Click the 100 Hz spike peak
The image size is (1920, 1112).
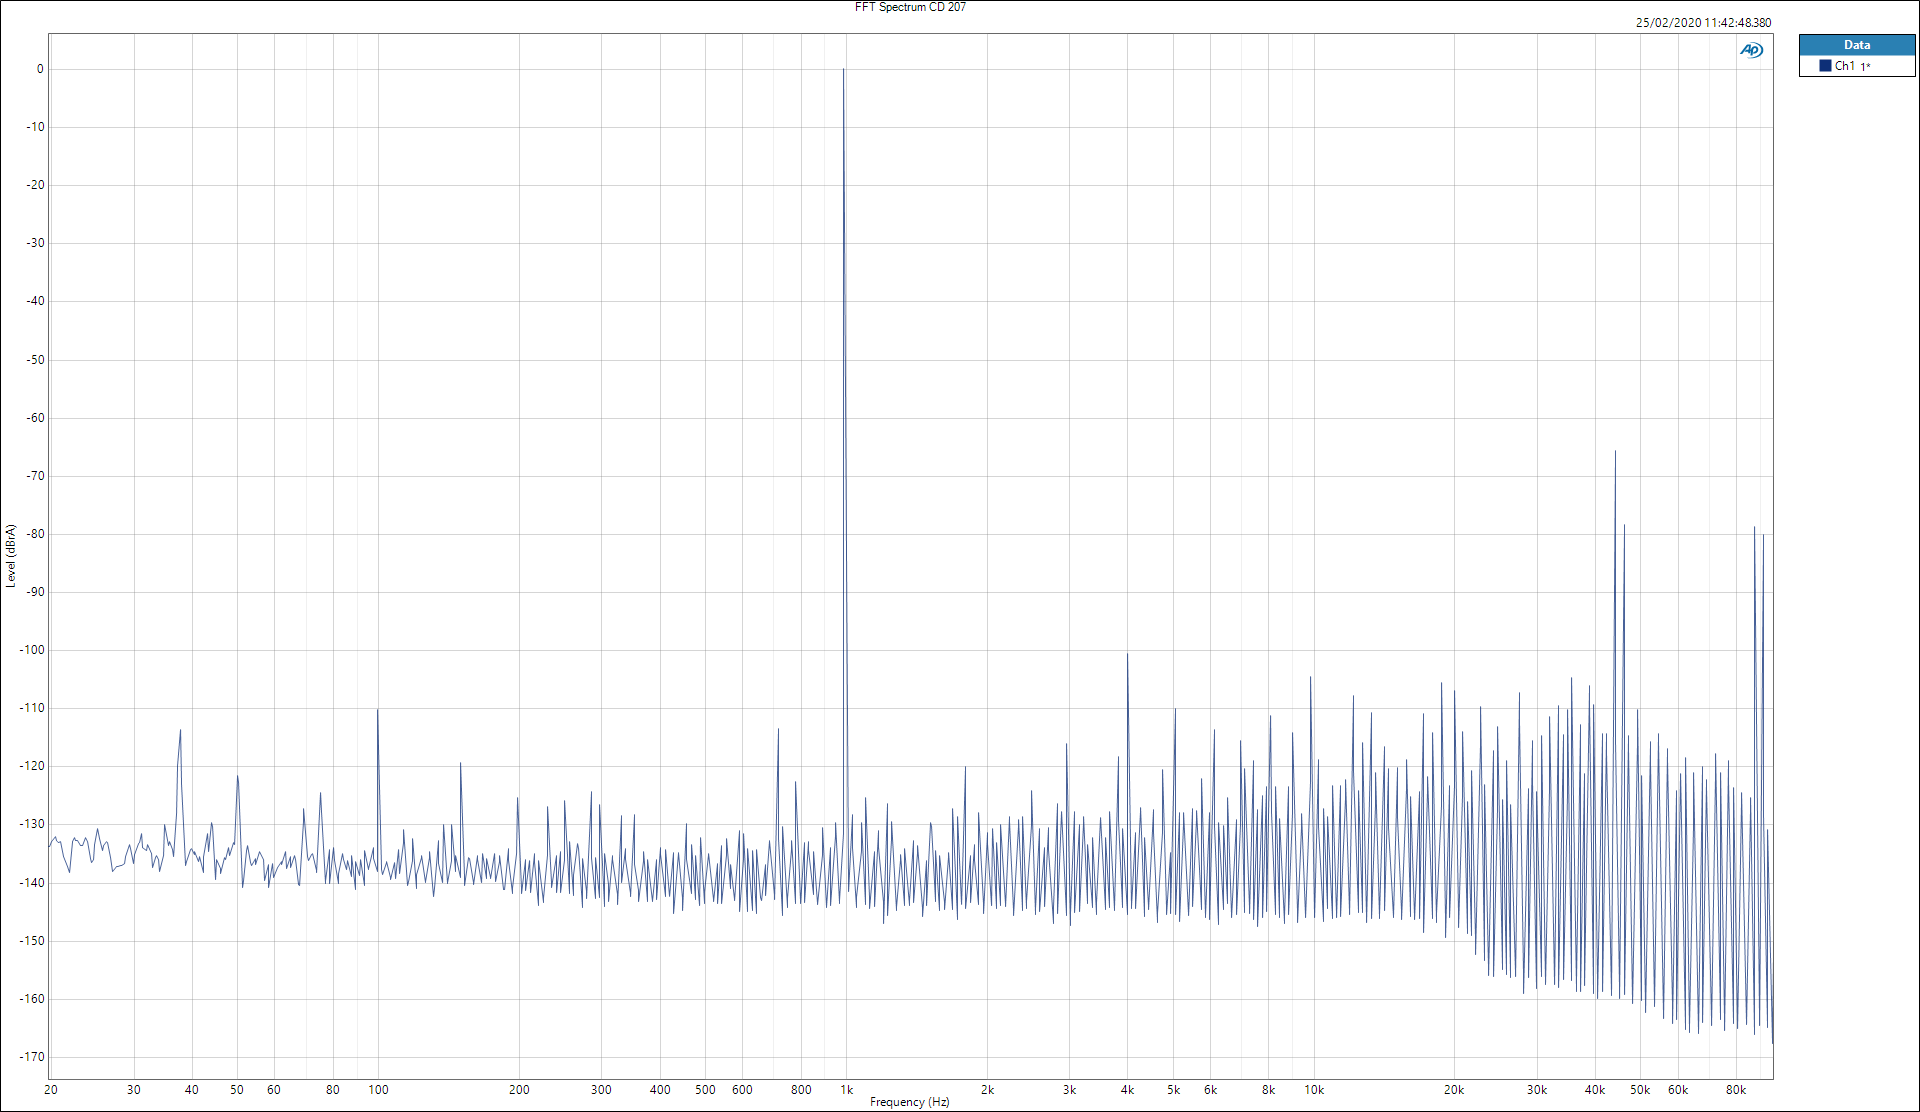point(377,711)
